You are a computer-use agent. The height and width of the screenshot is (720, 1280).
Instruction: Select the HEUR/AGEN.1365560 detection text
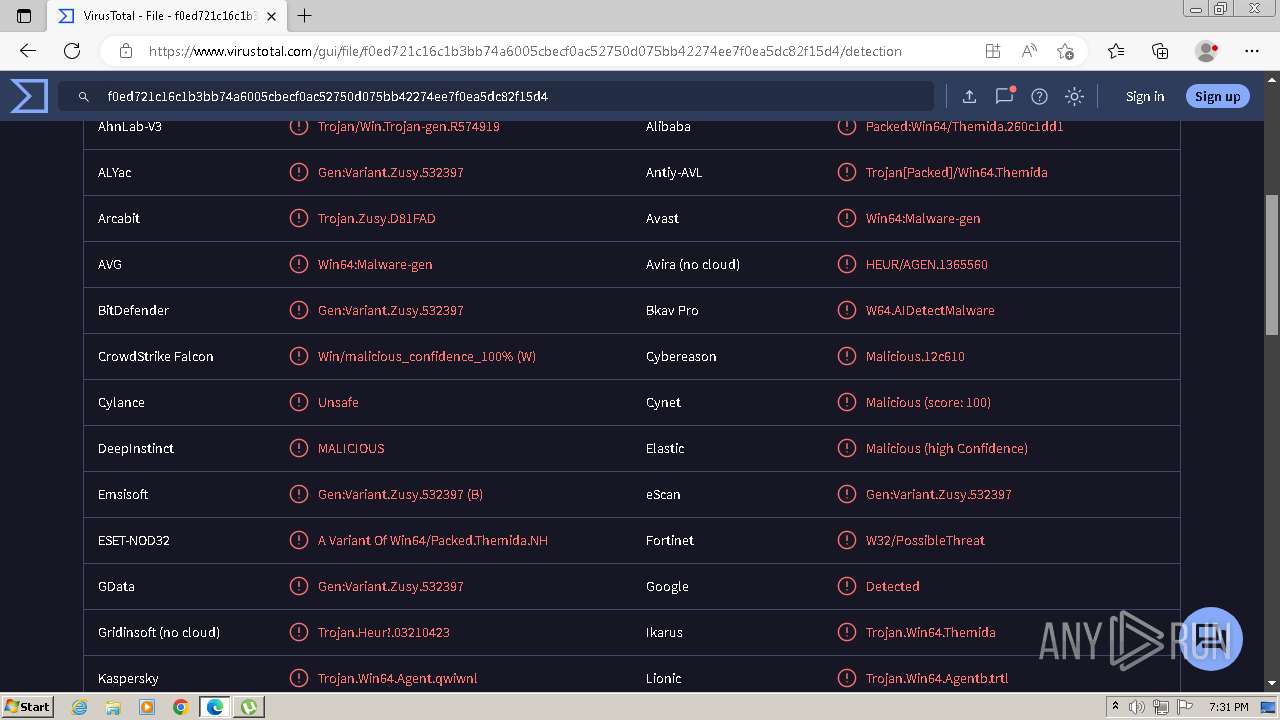pyautogui.click(x=926, y=264)
